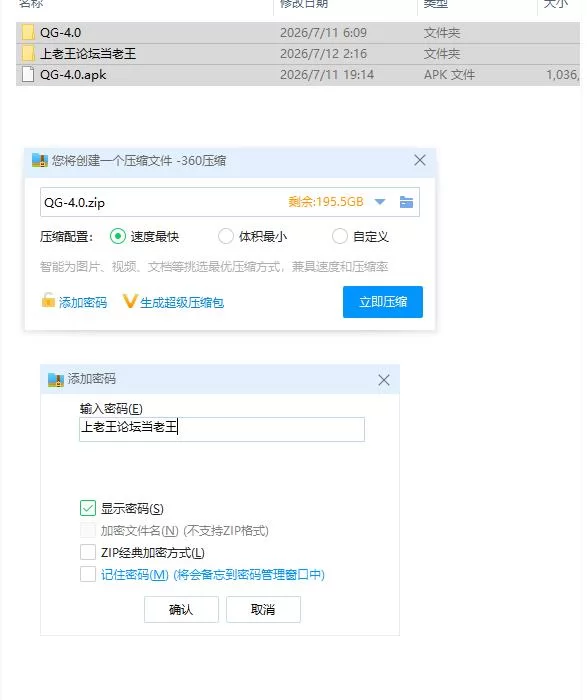Click the 输入密码 text field
Screen dimensions: 587x700
pos(222,429)
